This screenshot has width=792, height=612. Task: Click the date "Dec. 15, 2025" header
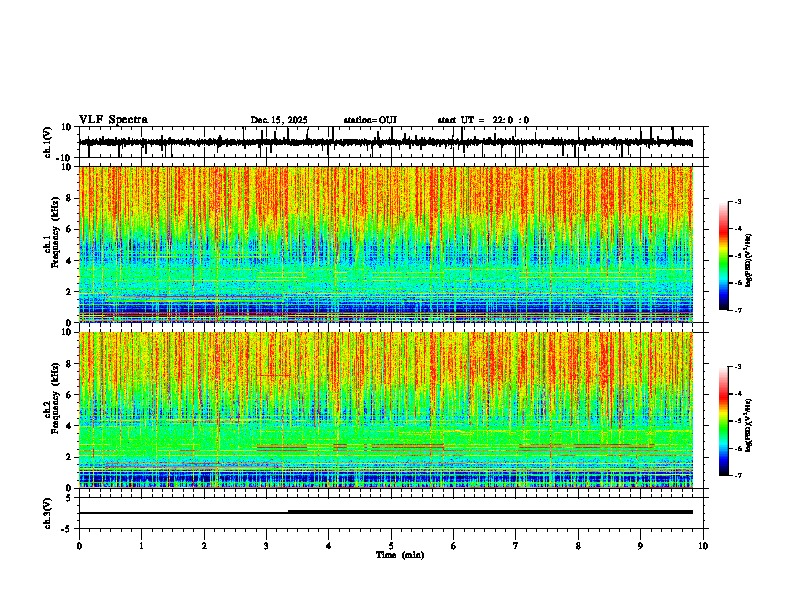[x=279, y=120]
